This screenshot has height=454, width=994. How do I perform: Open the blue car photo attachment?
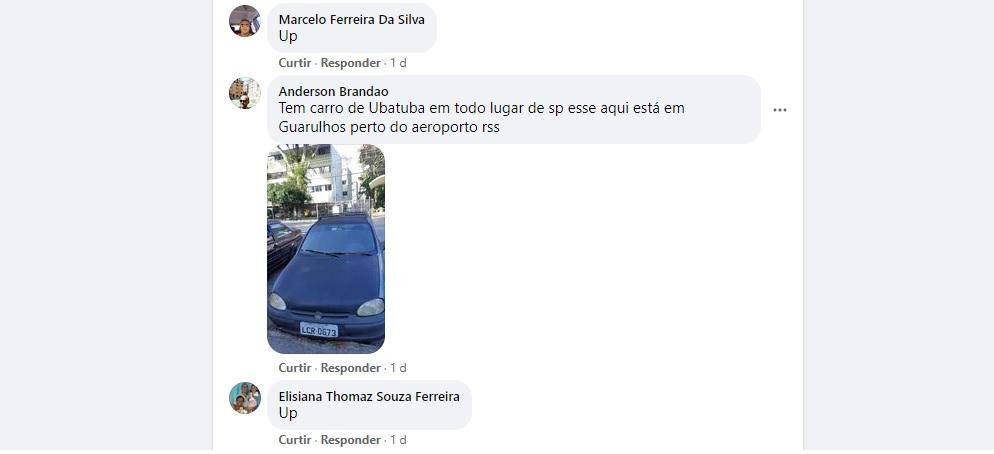326,249
